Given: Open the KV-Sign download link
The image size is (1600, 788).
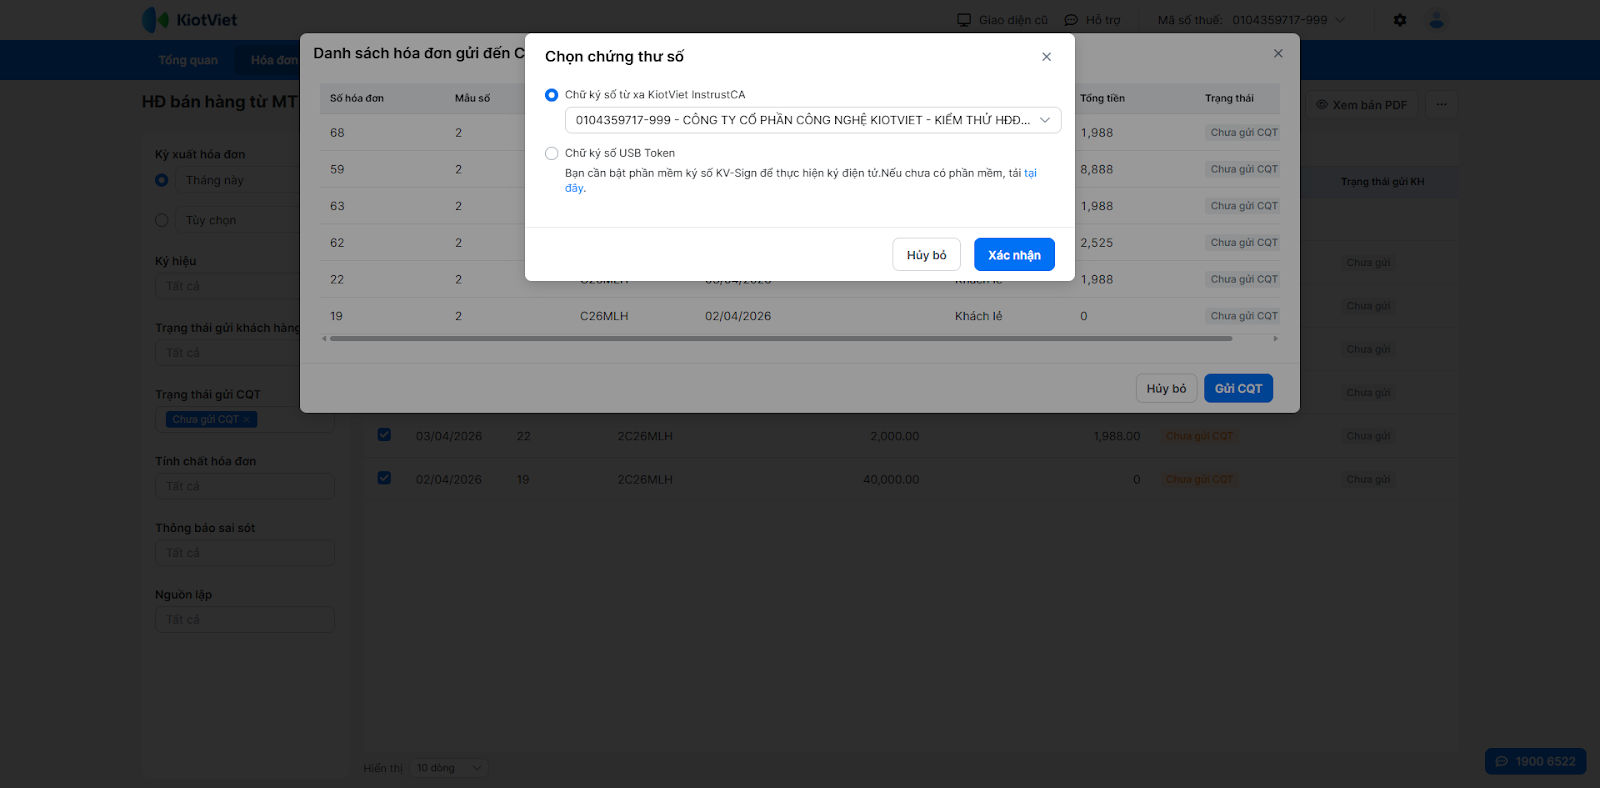Looking at the screenshot, I should pyautogui.click(x=1030, y=174).
